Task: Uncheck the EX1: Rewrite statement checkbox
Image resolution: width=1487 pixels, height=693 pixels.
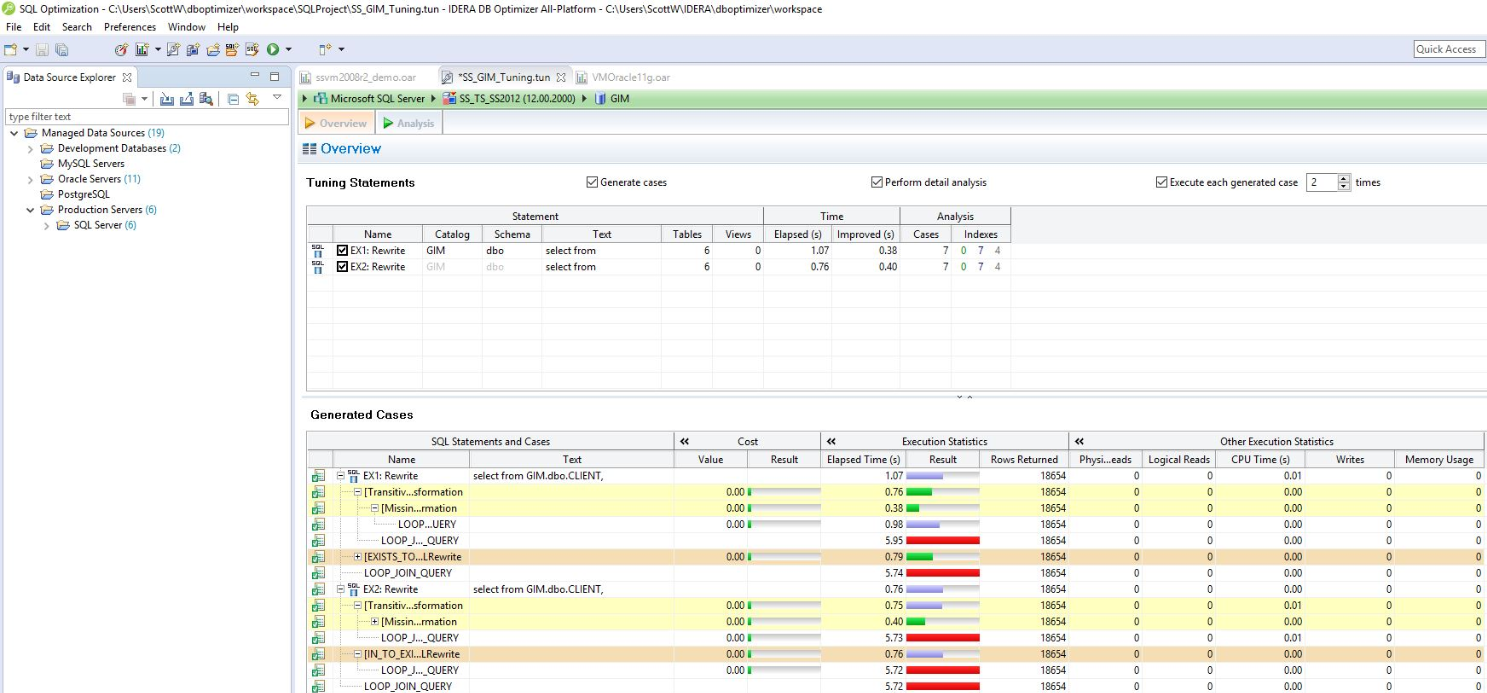Action: (342, 251)
